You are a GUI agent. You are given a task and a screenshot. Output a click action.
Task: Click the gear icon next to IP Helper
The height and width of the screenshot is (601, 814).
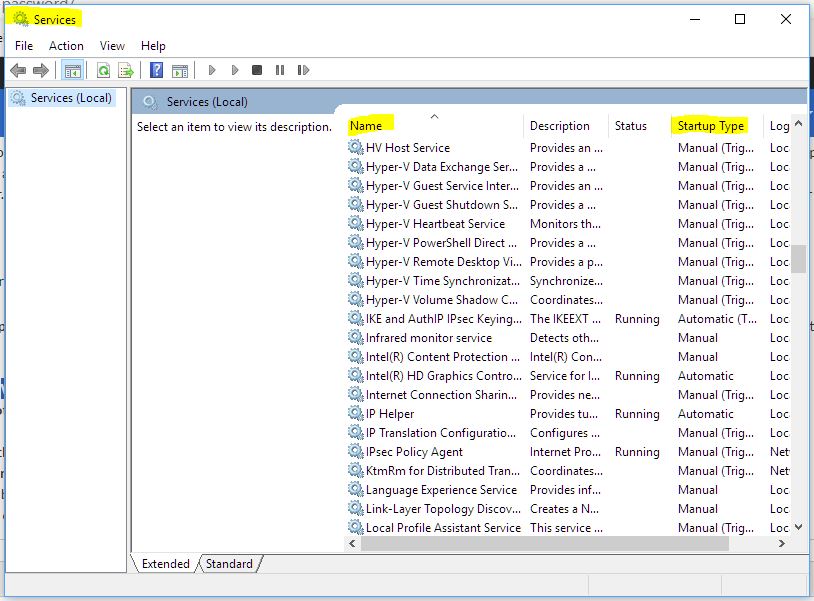tap(355, 414)
